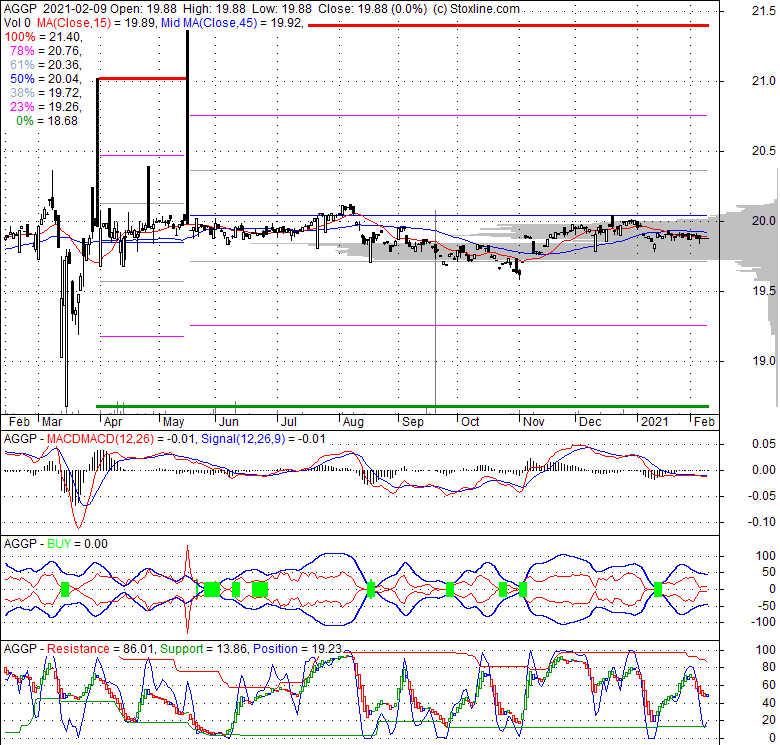Image resolution: width=780 pixels, height=745 pixels.
Task: Click the 'Sep' month label on time axis
Action: pos(413,422)
